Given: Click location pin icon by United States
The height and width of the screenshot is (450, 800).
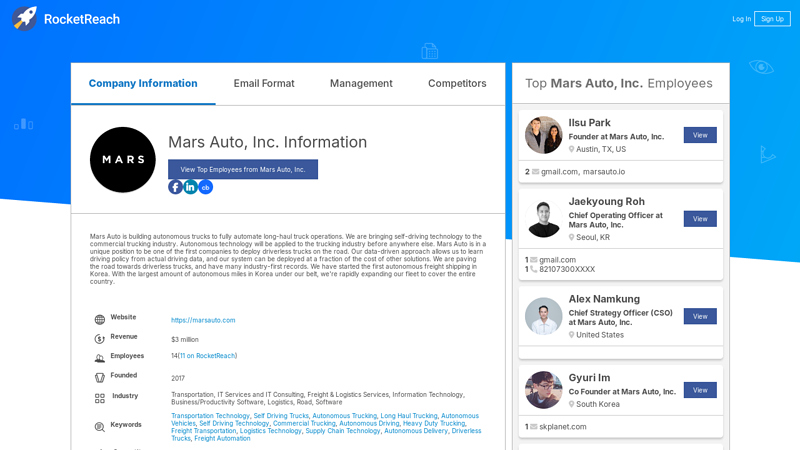Looking at the screenshot, I should [571, 335].
